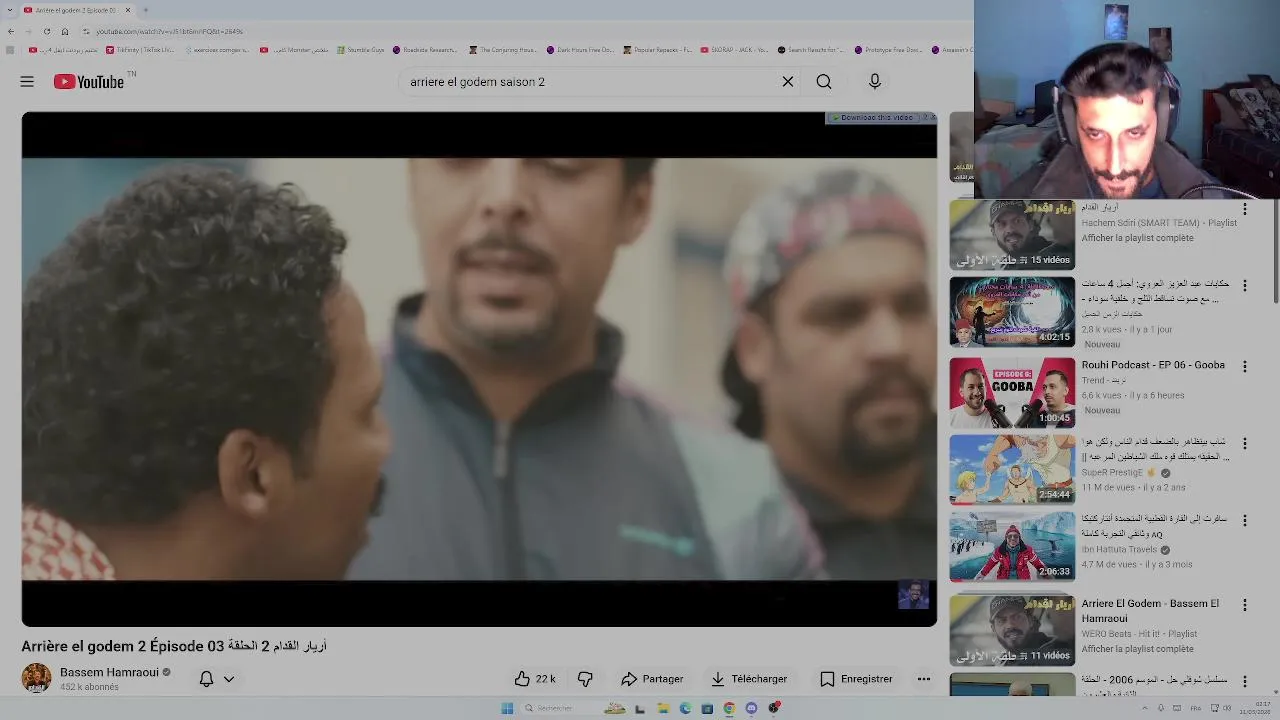Viewport: 1280px width, 720px height.
Task: Open the Dark Hours Free Do... bookmark
Action: pyautogui.click(x=580, y=49)
